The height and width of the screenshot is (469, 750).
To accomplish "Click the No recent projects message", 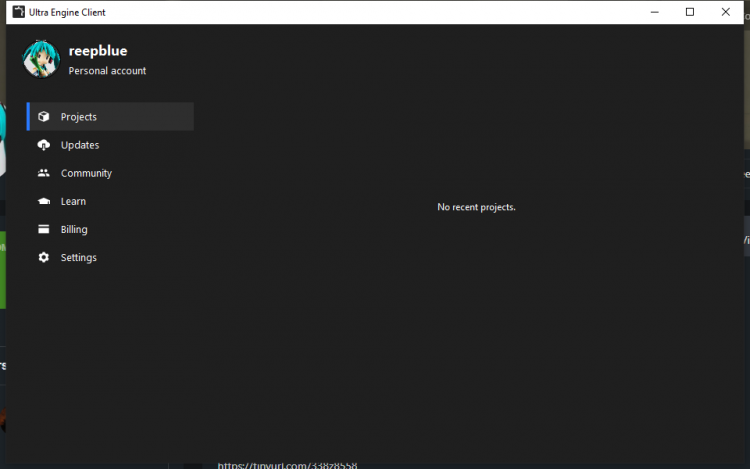I will coord(476,207).
